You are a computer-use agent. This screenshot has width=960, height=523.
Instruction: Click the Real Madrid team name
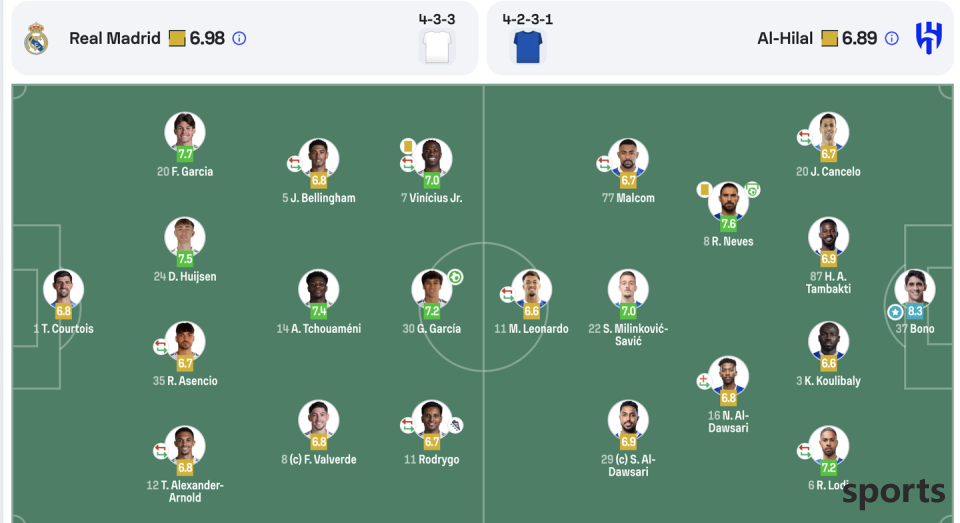coord(114,39)
